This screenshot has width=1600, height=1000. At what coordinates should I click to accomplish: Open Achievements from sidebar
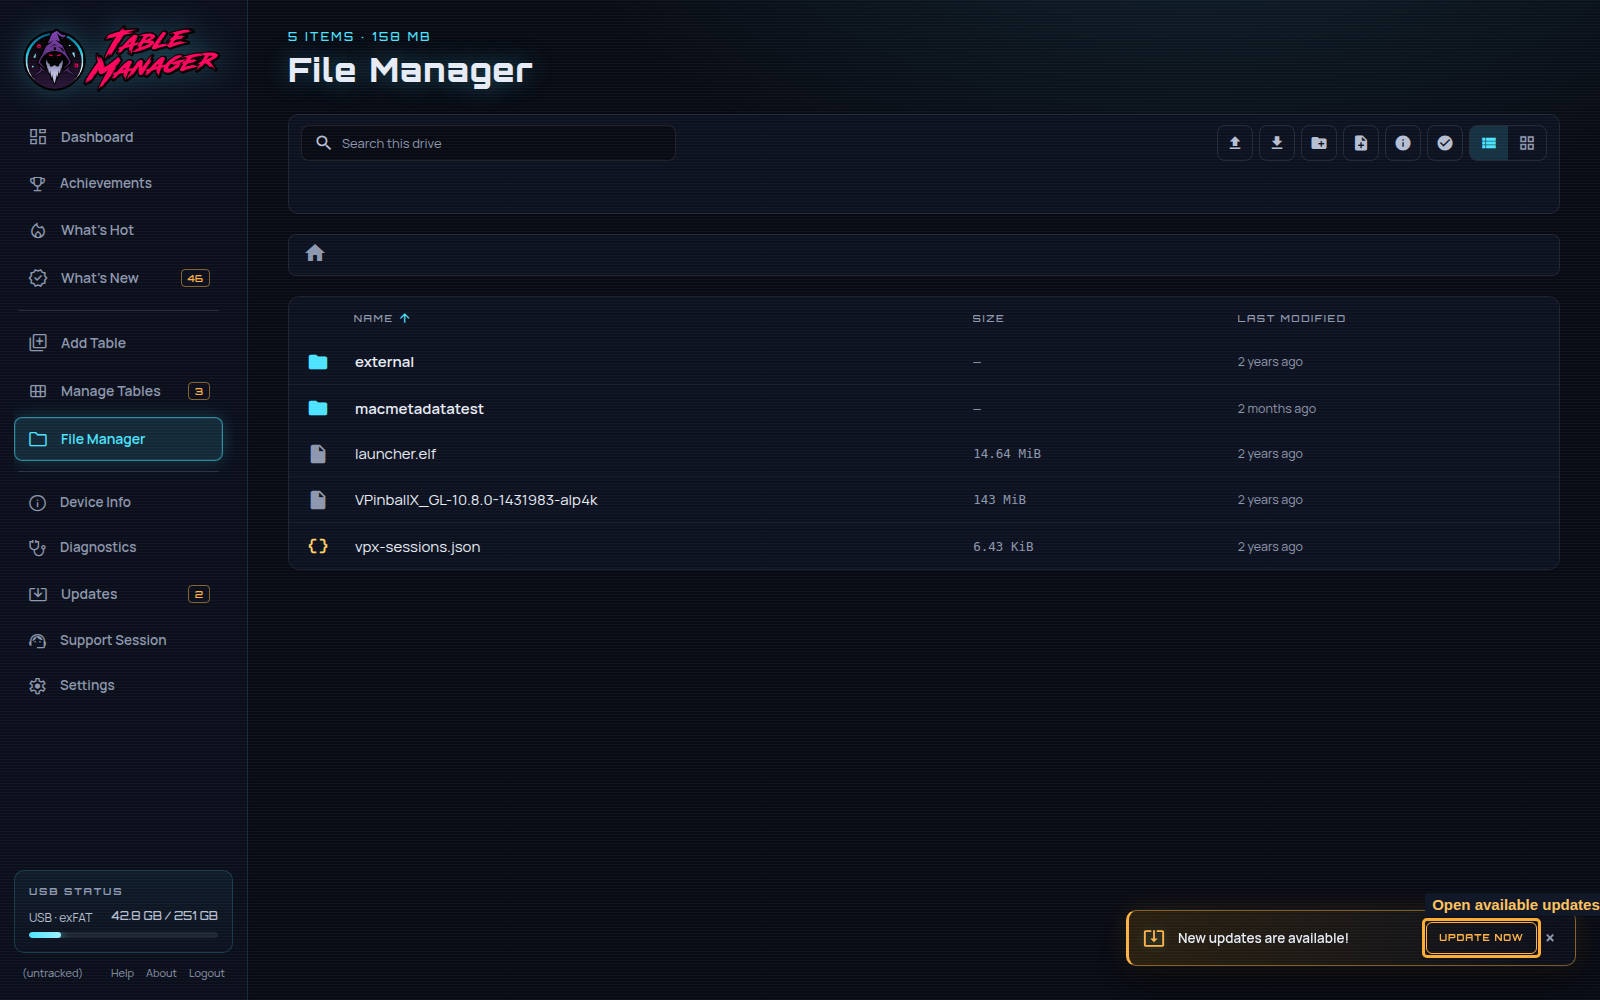pyautogui.click(x=119, y=183)
